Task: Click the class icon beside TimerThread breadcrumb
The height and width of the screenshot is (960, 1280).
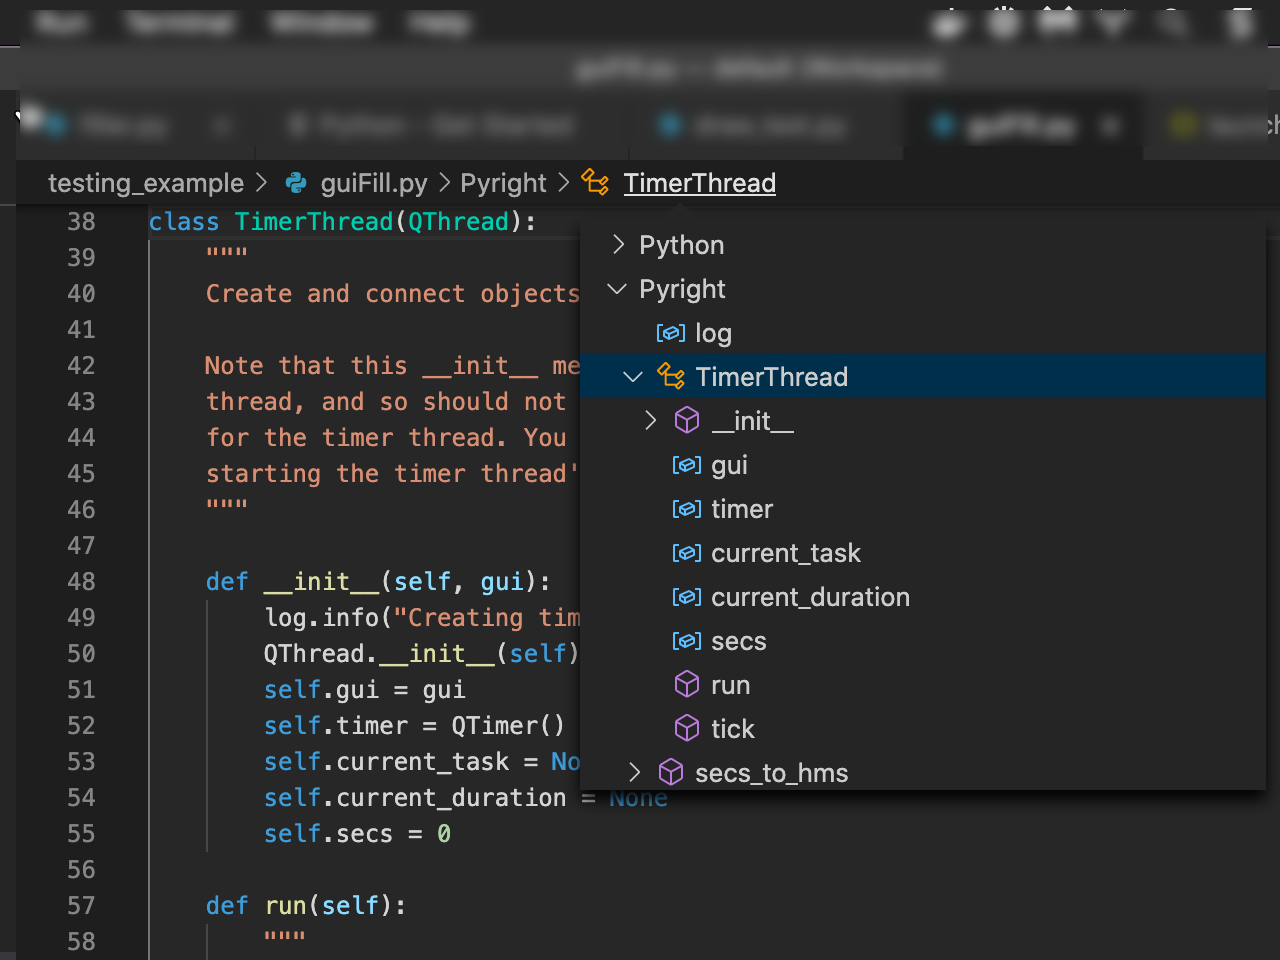Action: coord(595,182)
